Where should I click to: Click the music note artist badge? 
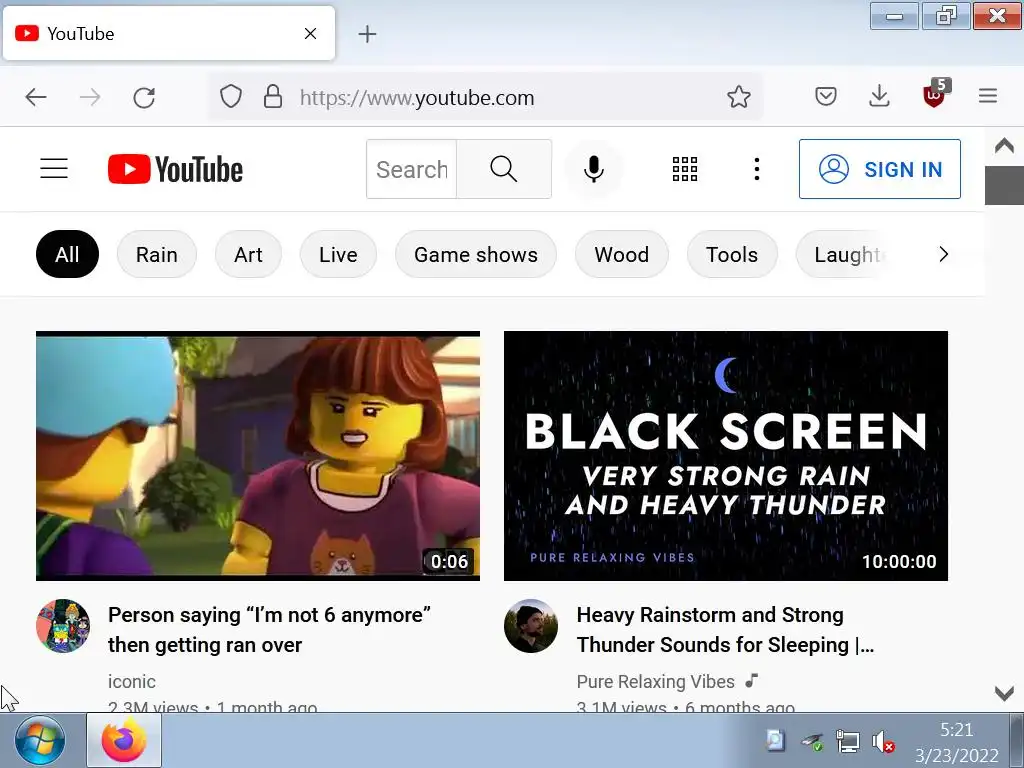752,680
